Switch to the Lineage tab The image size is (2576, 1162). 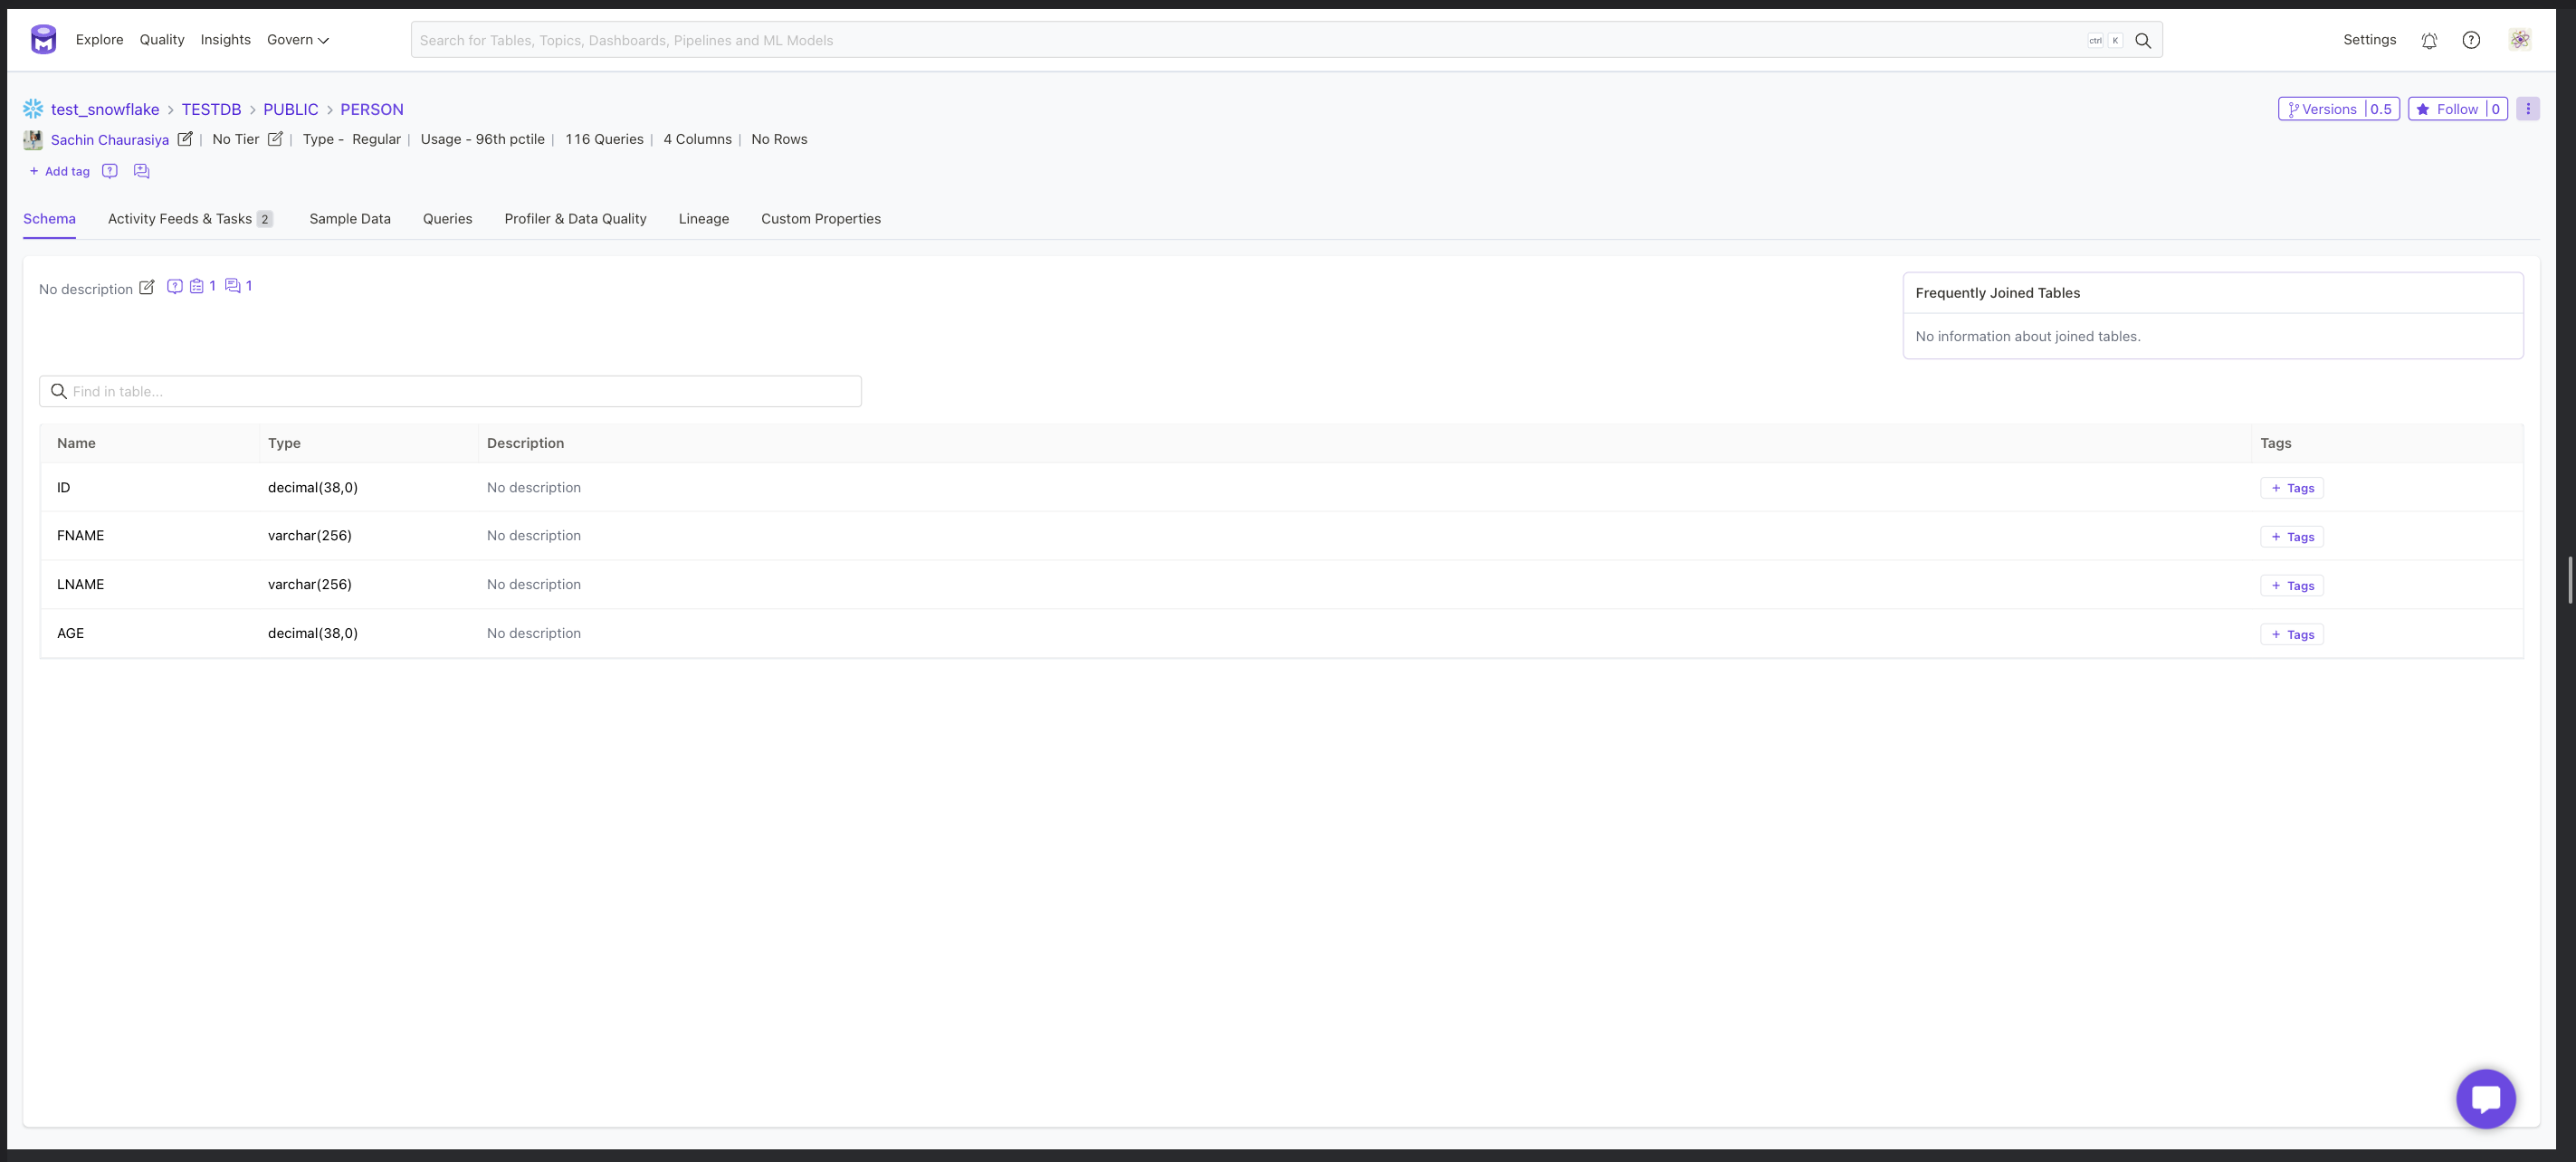click(703, 218)
